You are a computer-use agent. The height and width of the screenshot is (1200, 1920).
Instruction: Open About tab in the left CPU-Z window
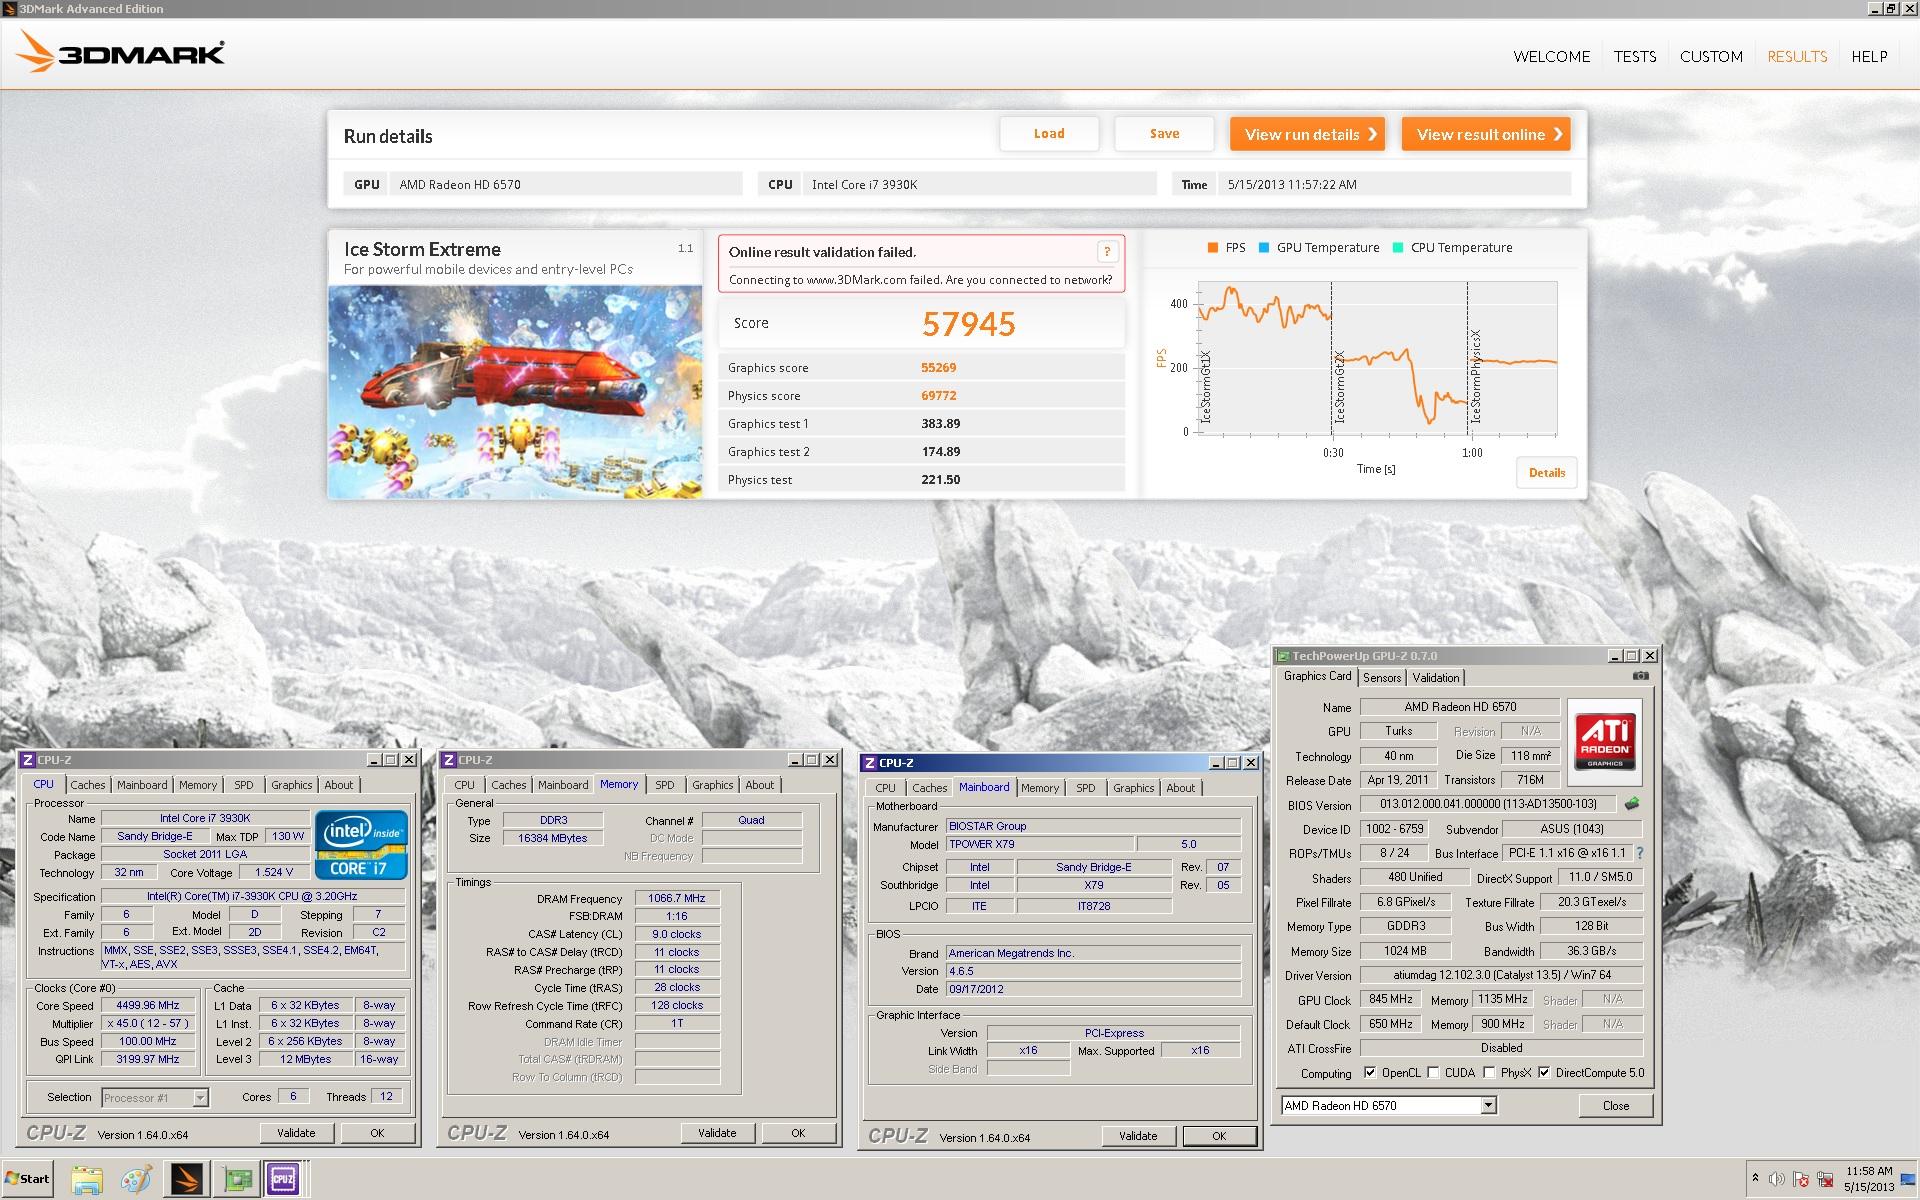pos(338,785)
